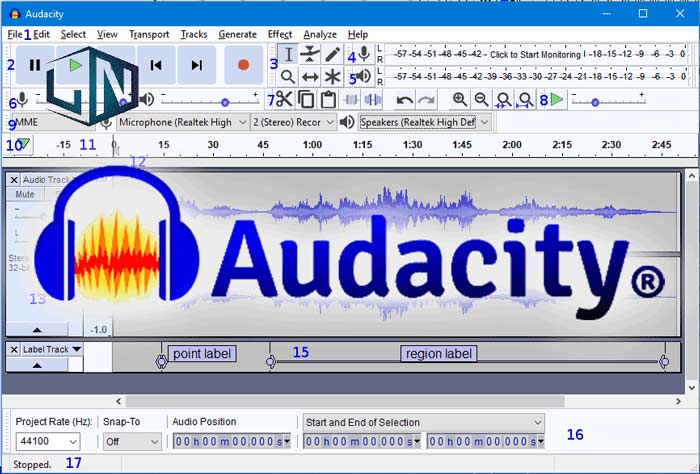The width and height of the screenshot is (700, 474).
Task: Collapse the Label Track using its arrow button
Action: (37, 365)
